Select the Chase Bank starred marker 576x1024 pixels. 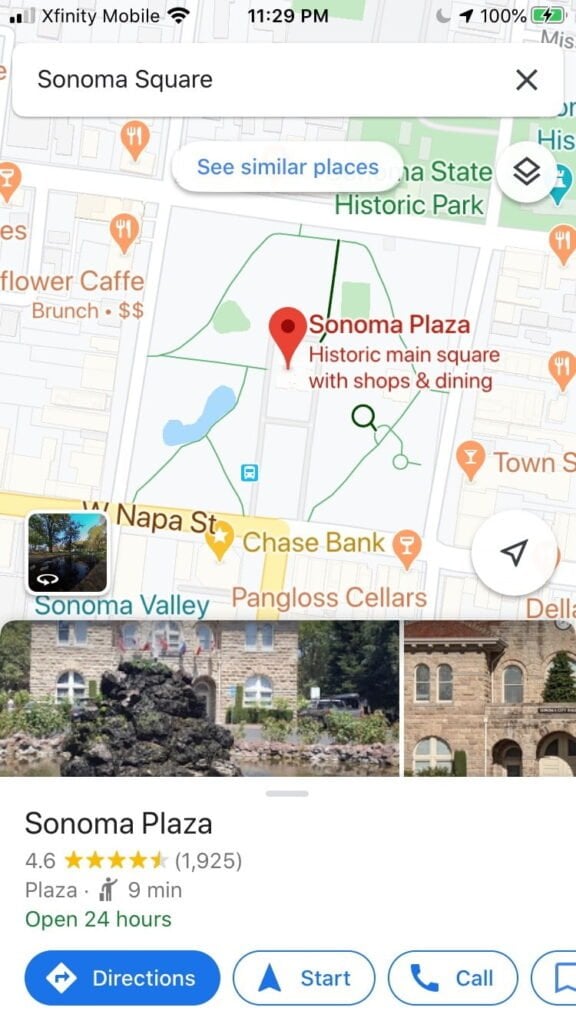click(219, 541)
